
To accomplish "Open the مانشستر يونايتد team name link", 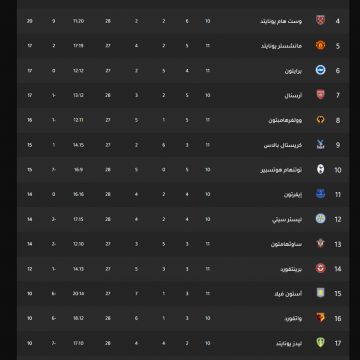I will tap(281, 46).
